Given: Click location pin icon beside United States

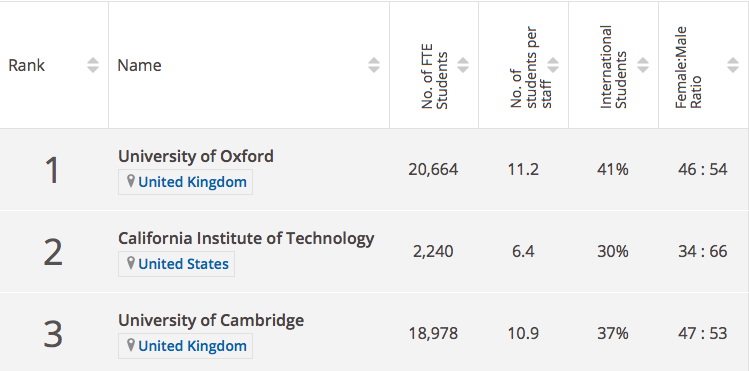Looking at the screenshot, I should click(130, 264).
